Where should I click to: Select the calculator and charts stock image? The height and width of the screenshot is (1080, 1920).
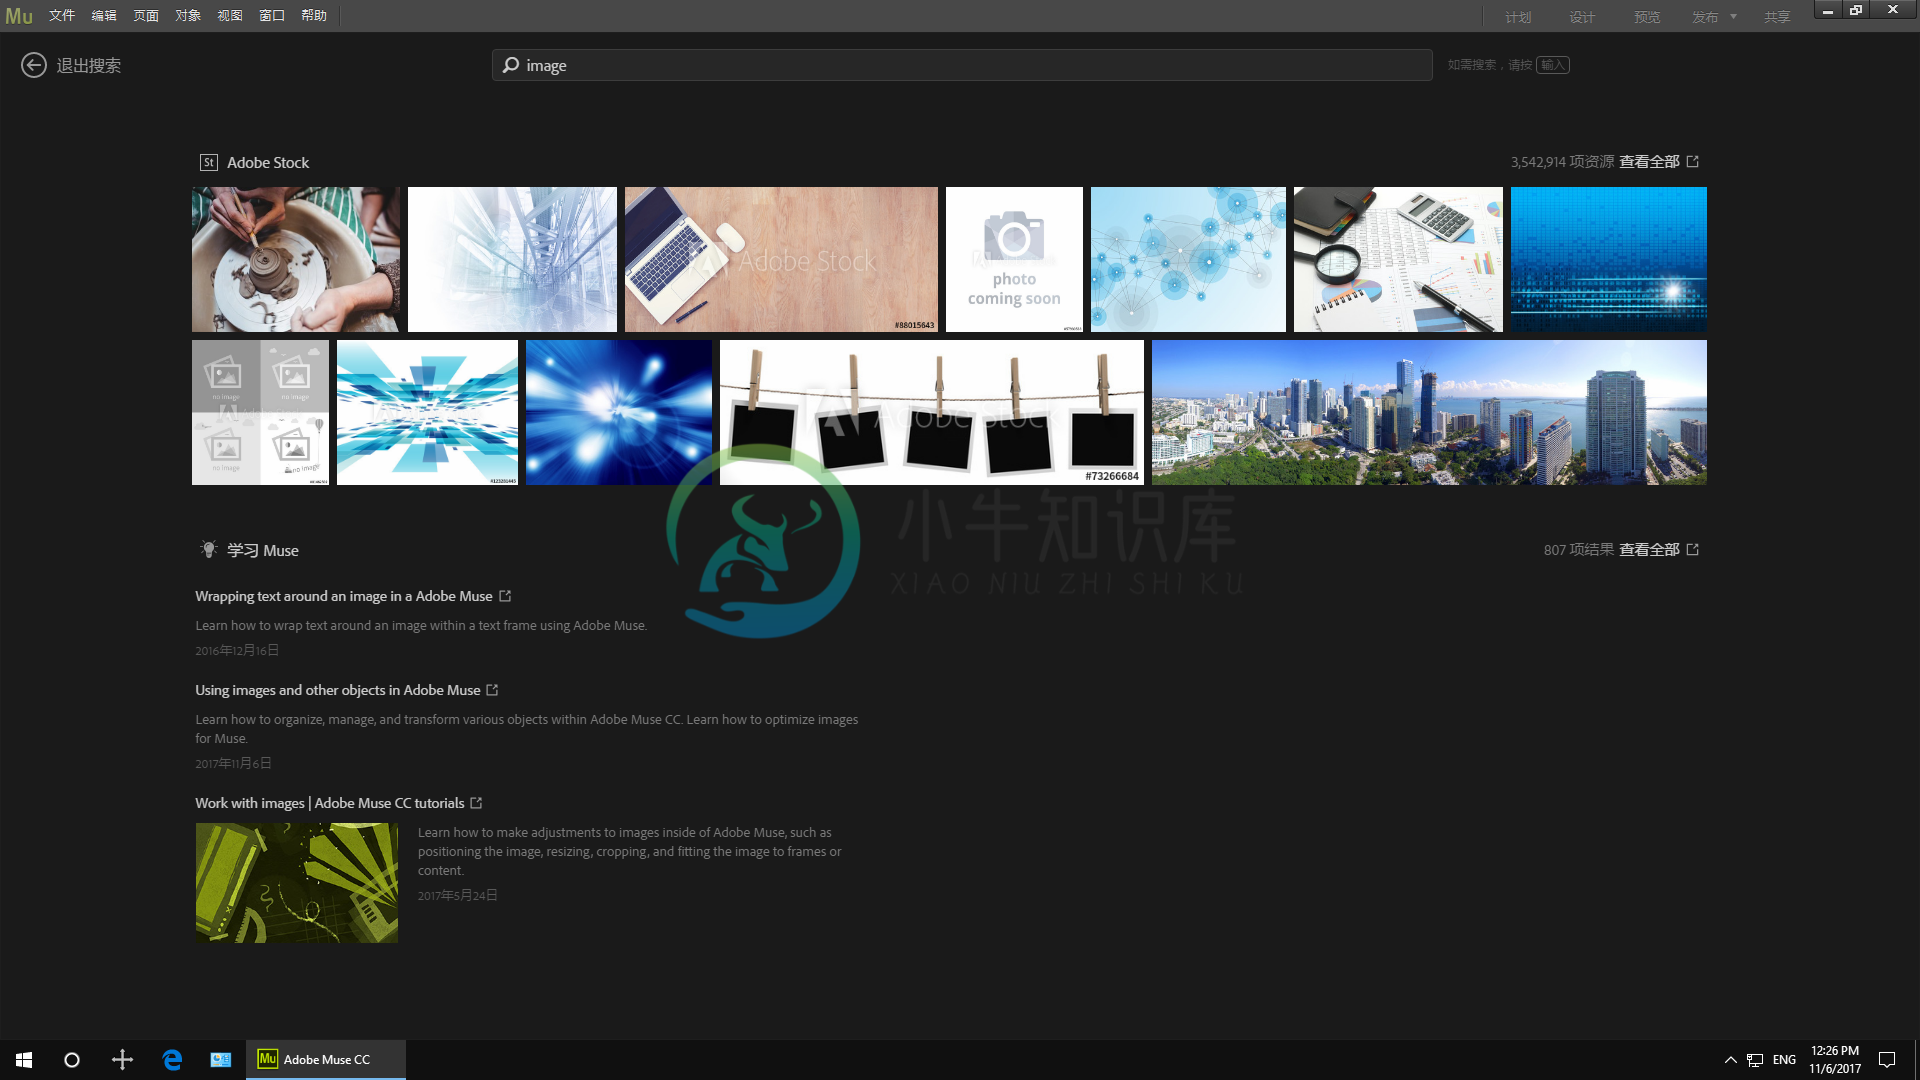(1398, 259)
